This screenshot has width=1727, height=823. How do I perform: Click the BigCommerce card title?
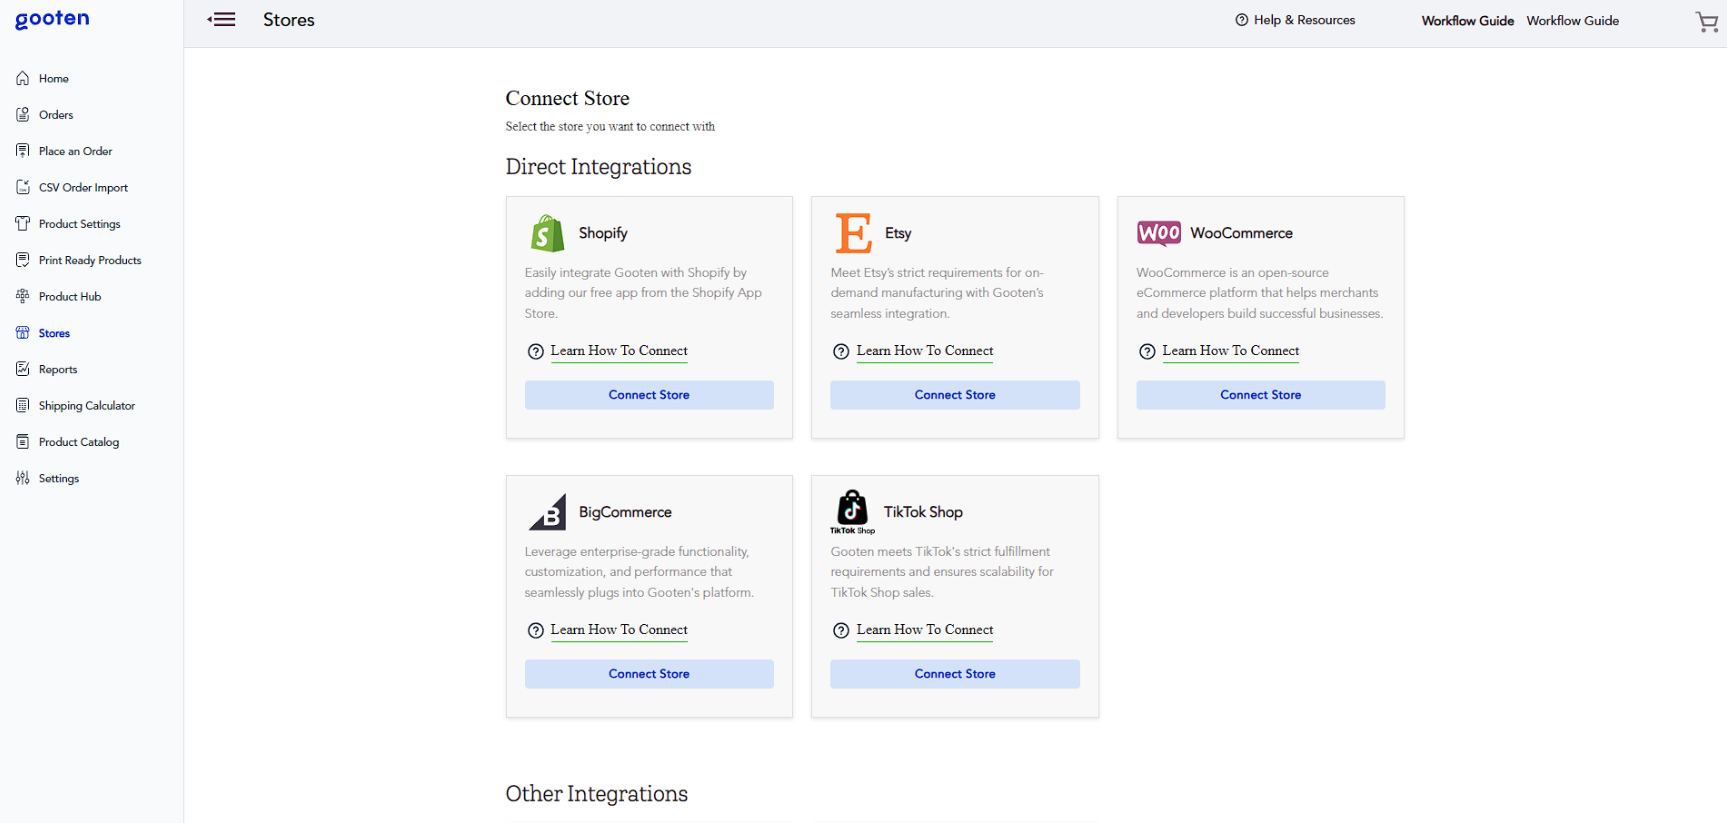pyautogui.click(x=625, y=512)
